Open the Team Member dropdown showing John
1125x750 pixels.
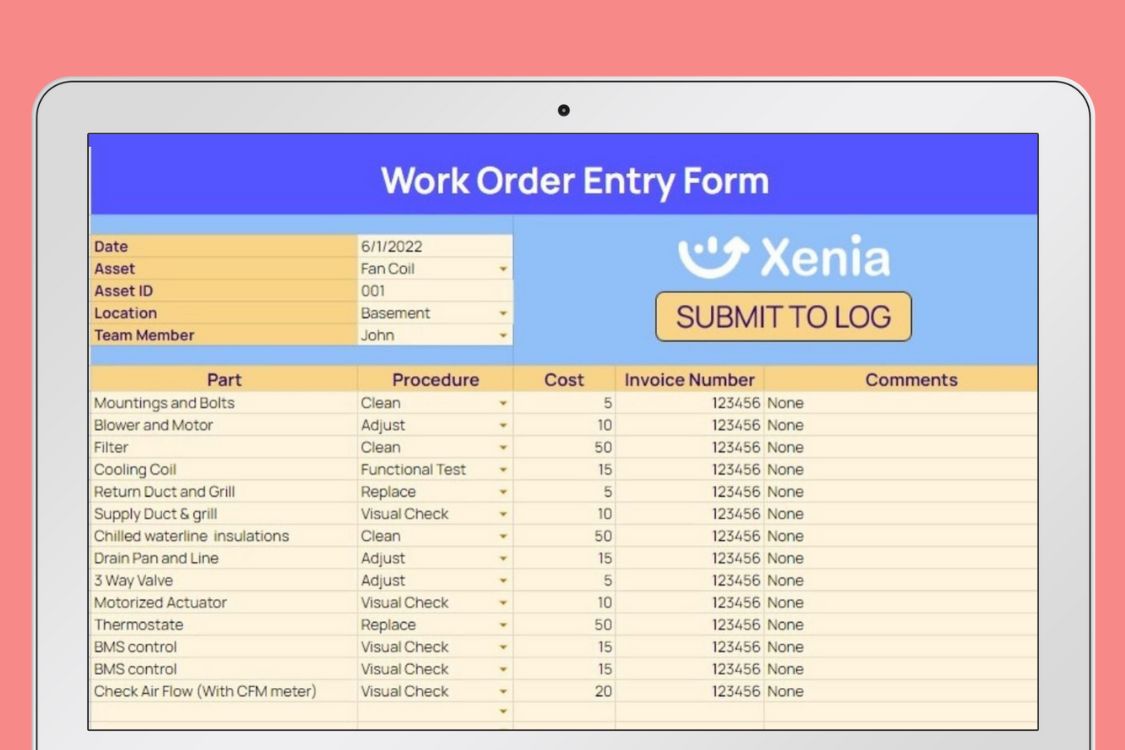(502, 335)
